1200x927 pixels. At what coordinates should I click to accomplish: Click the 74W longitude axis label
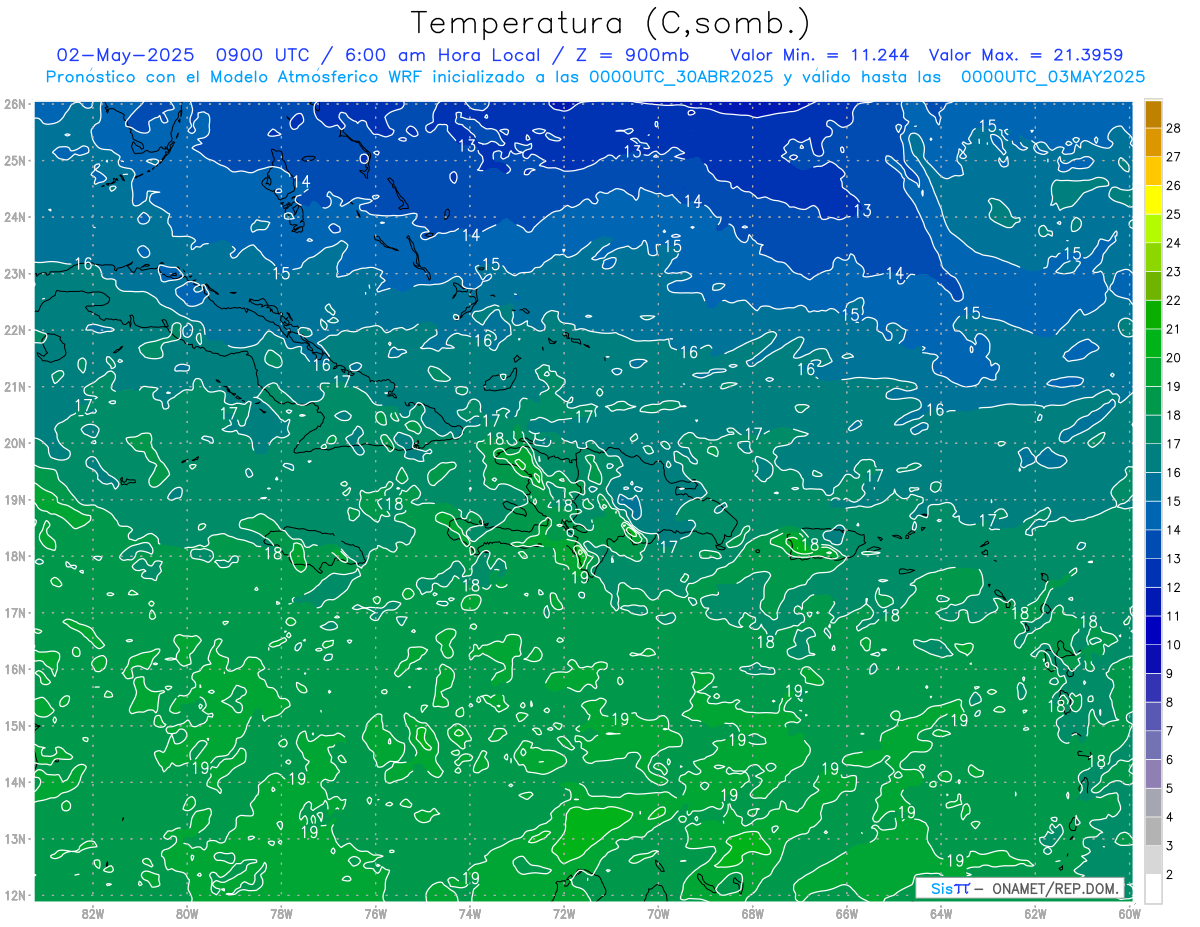tap(470, 913)
